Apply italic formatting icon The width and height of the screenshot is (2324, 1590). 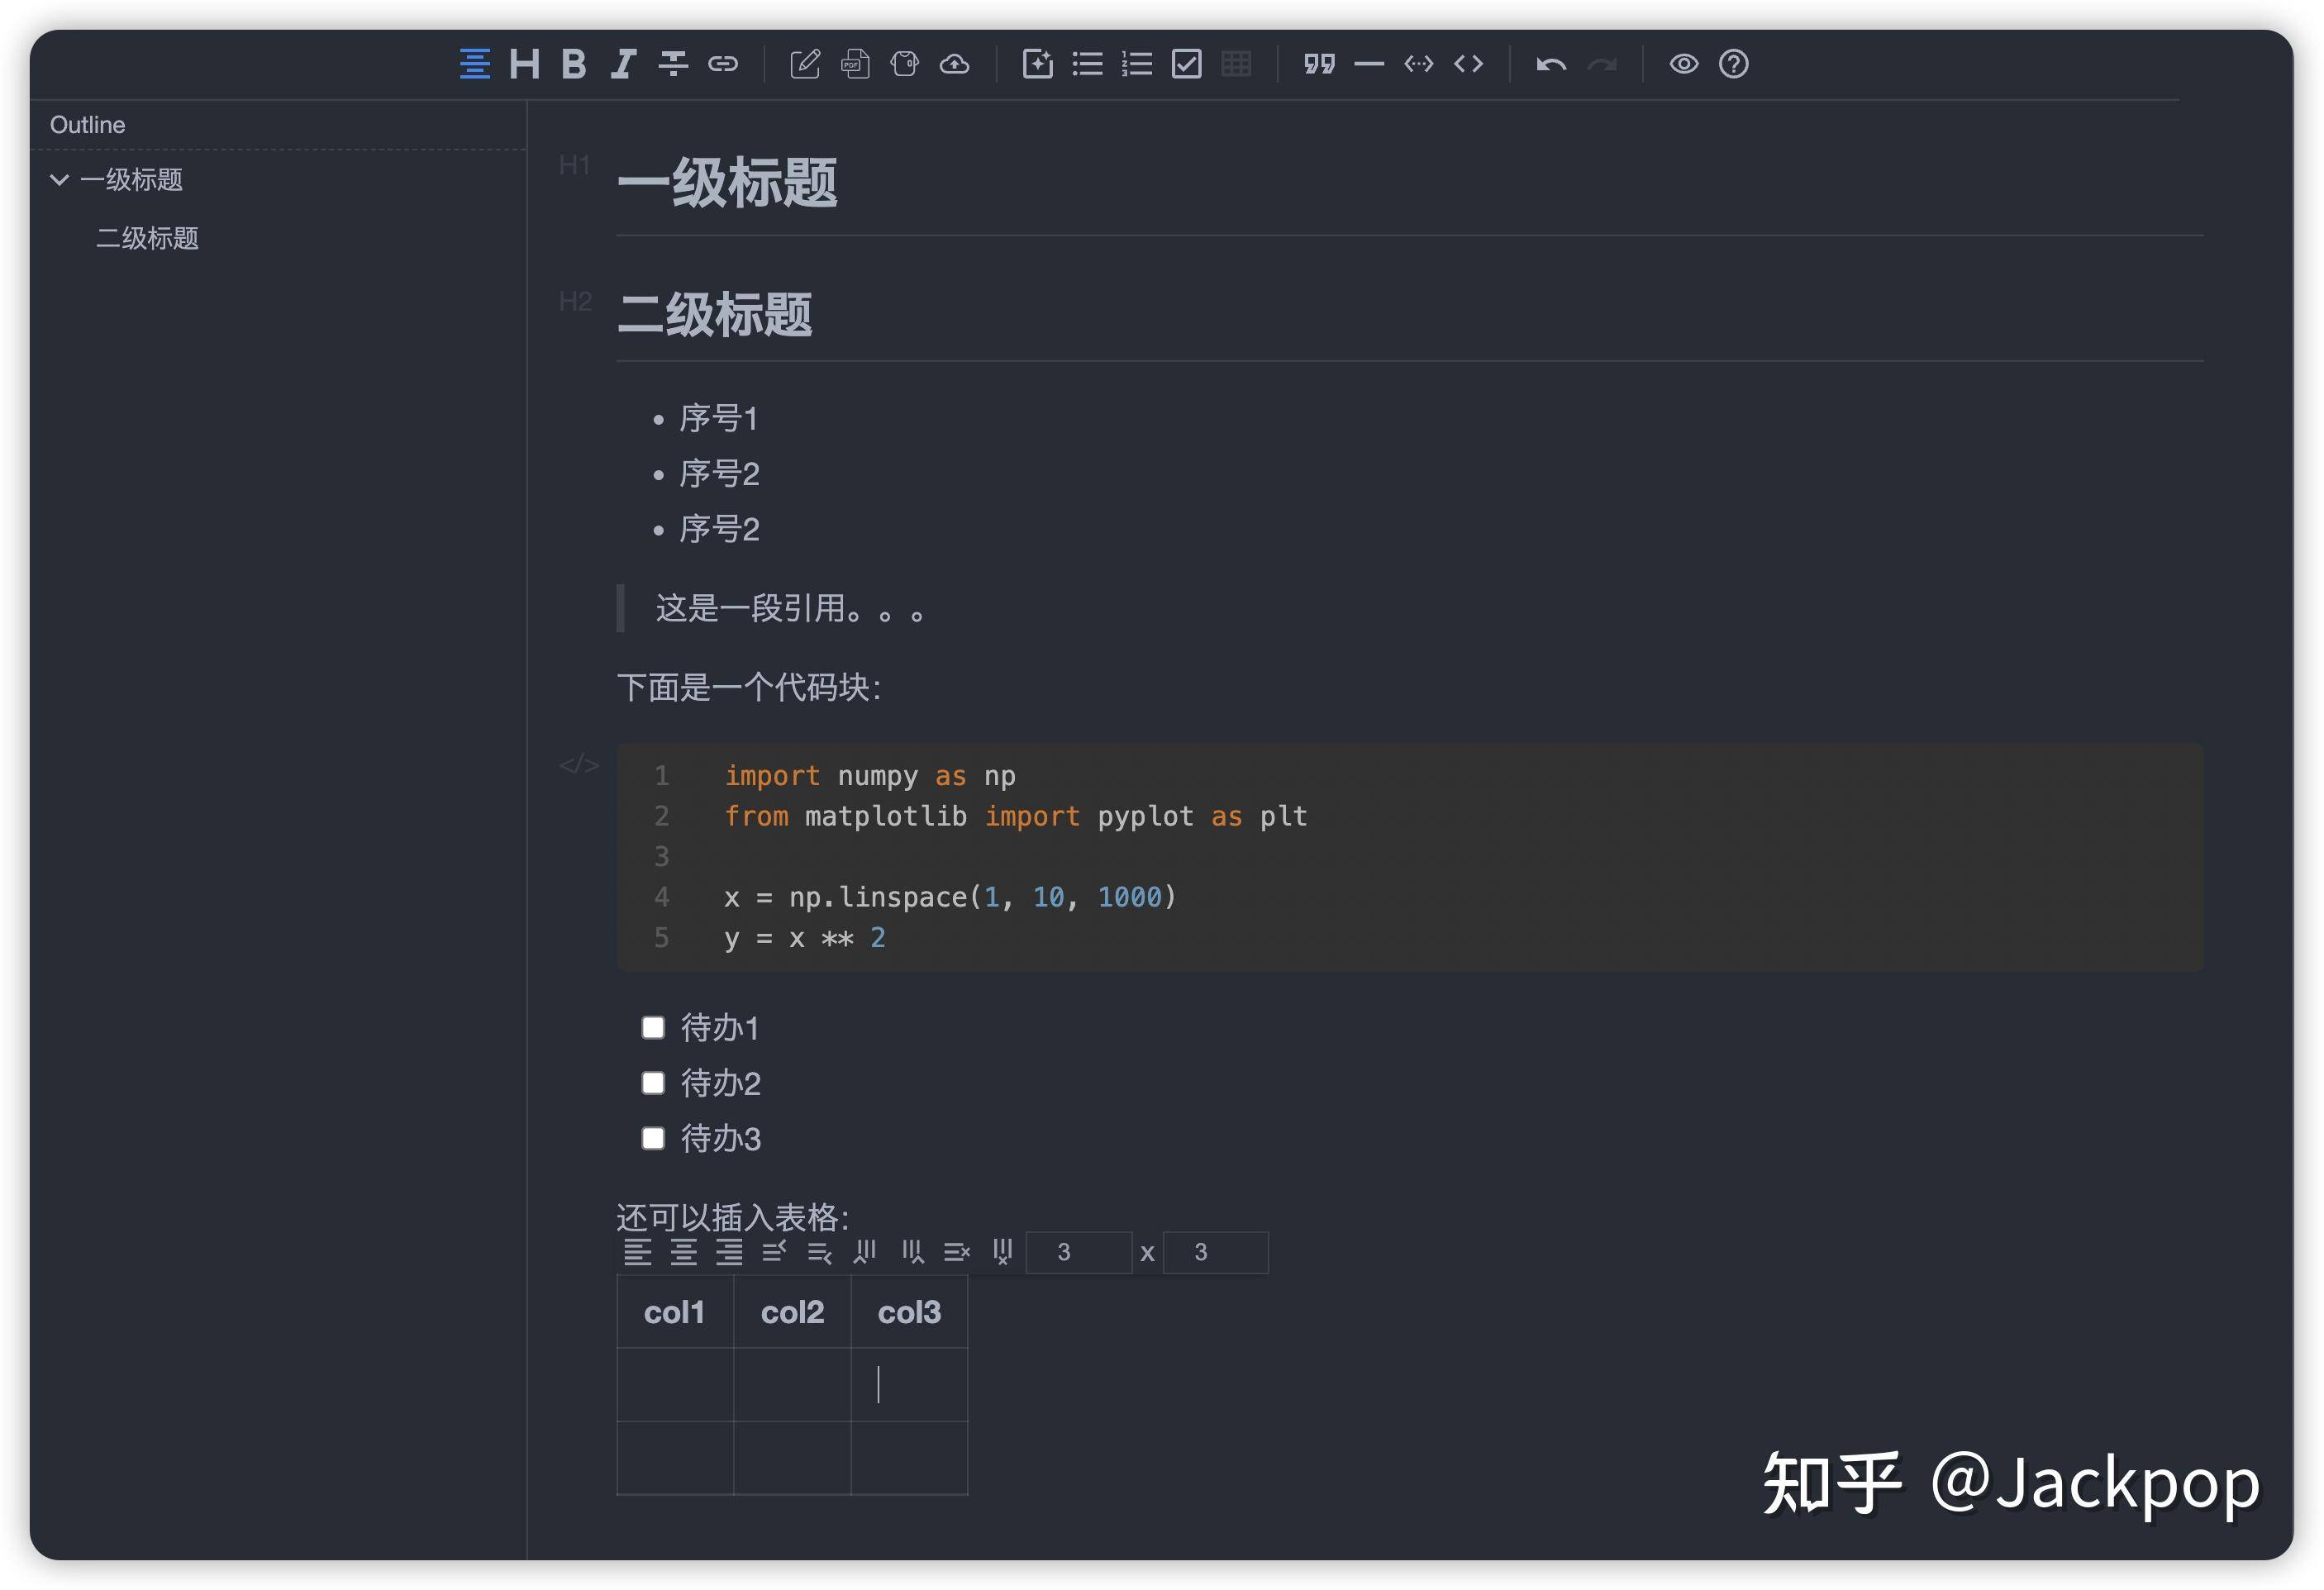click(x=623, y=64)
